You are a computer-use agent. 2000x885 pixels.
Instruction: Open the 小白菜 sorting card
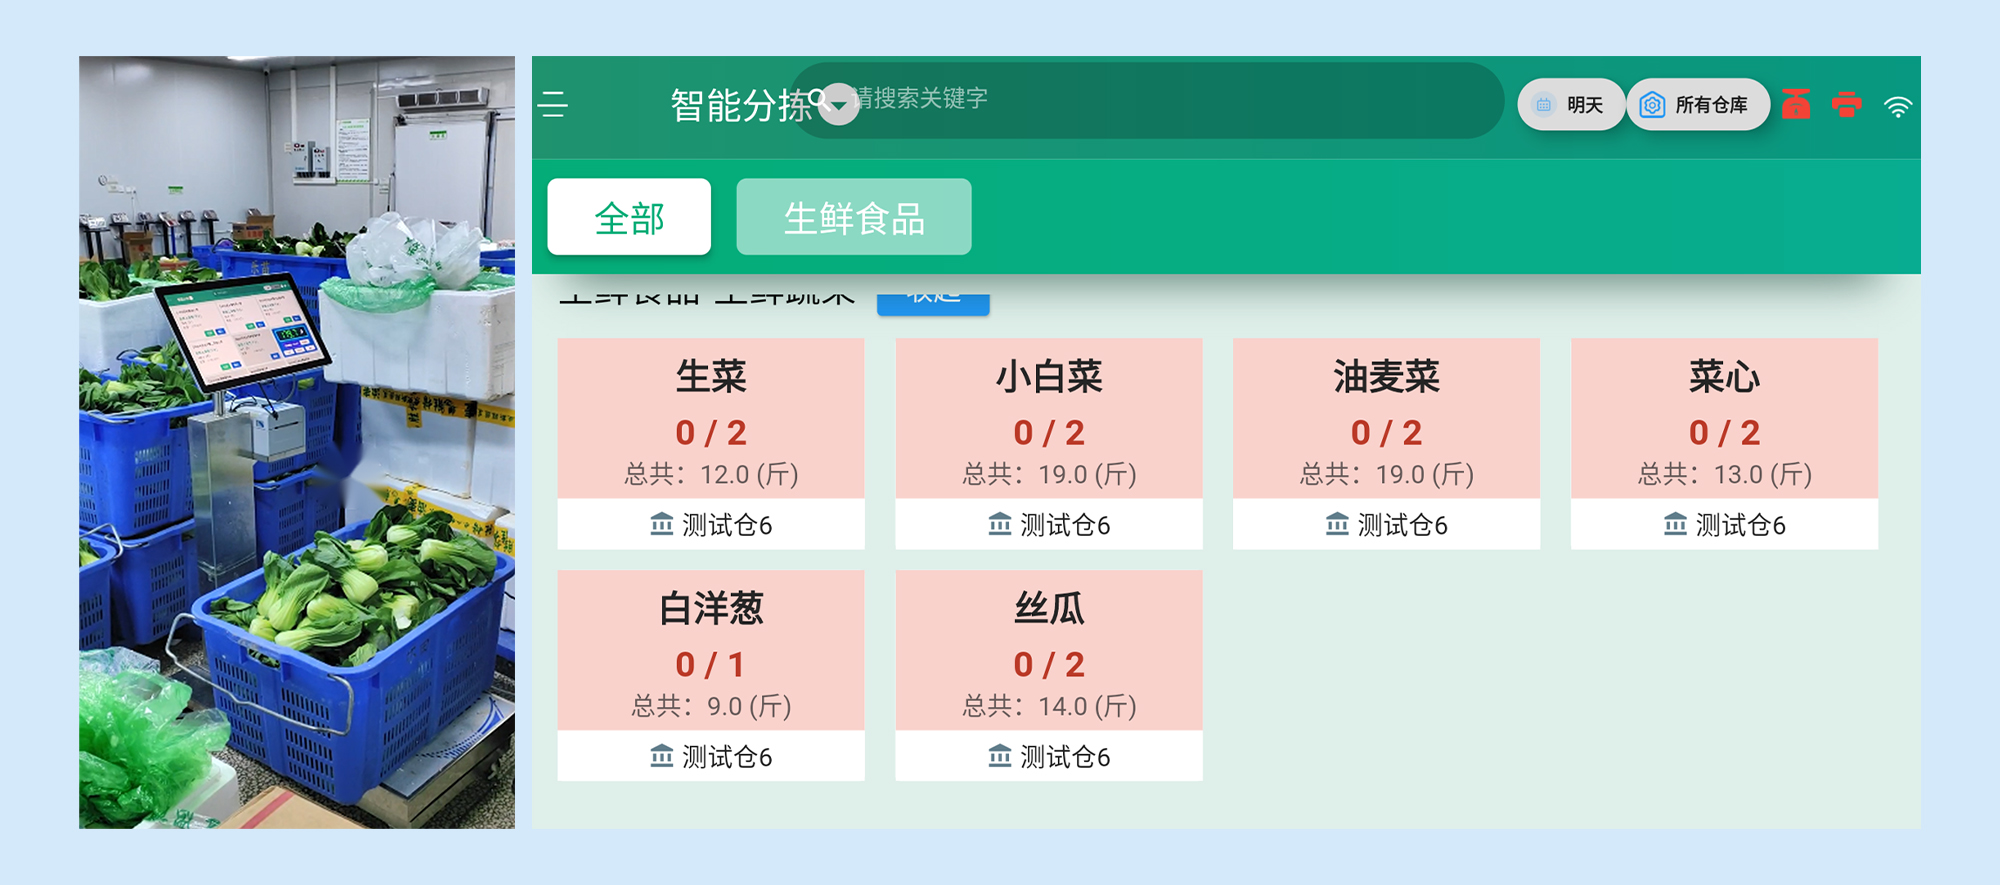[x=1048, y=420]
